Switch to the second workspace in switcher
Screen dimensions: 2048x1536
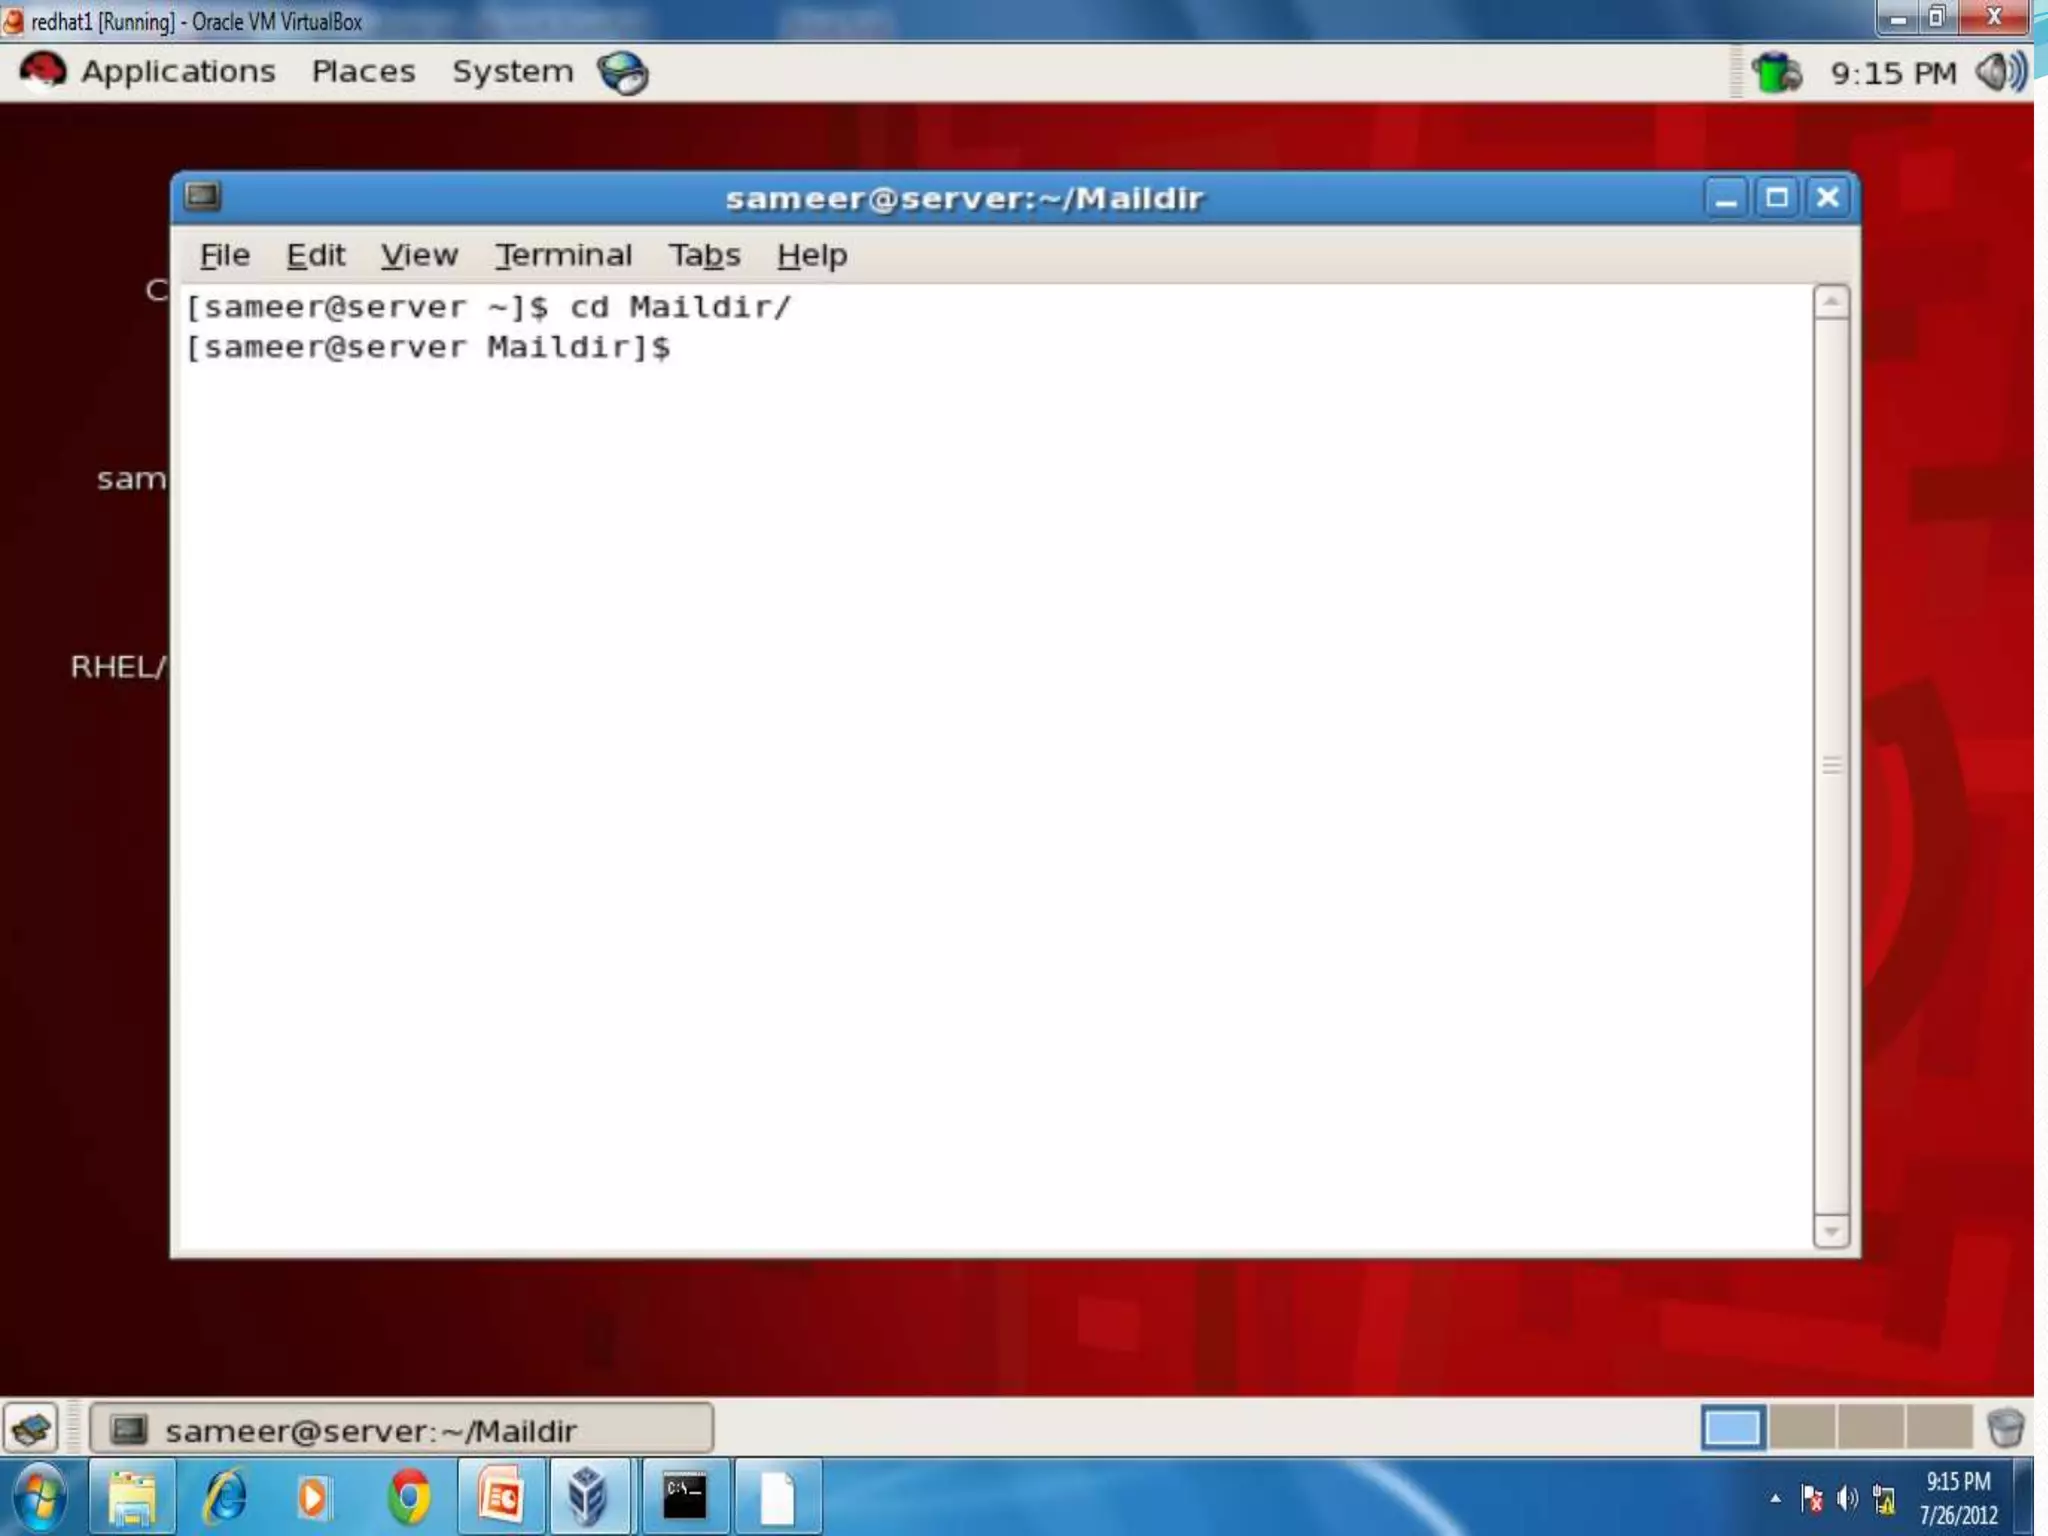coord(1801,1428)
